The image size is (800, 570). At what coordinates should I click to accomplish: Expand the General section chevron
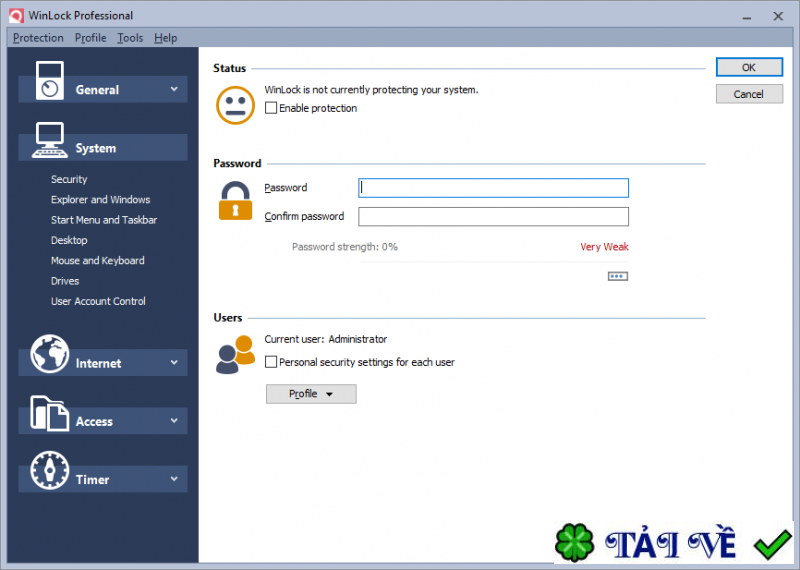tap(174, 89)
